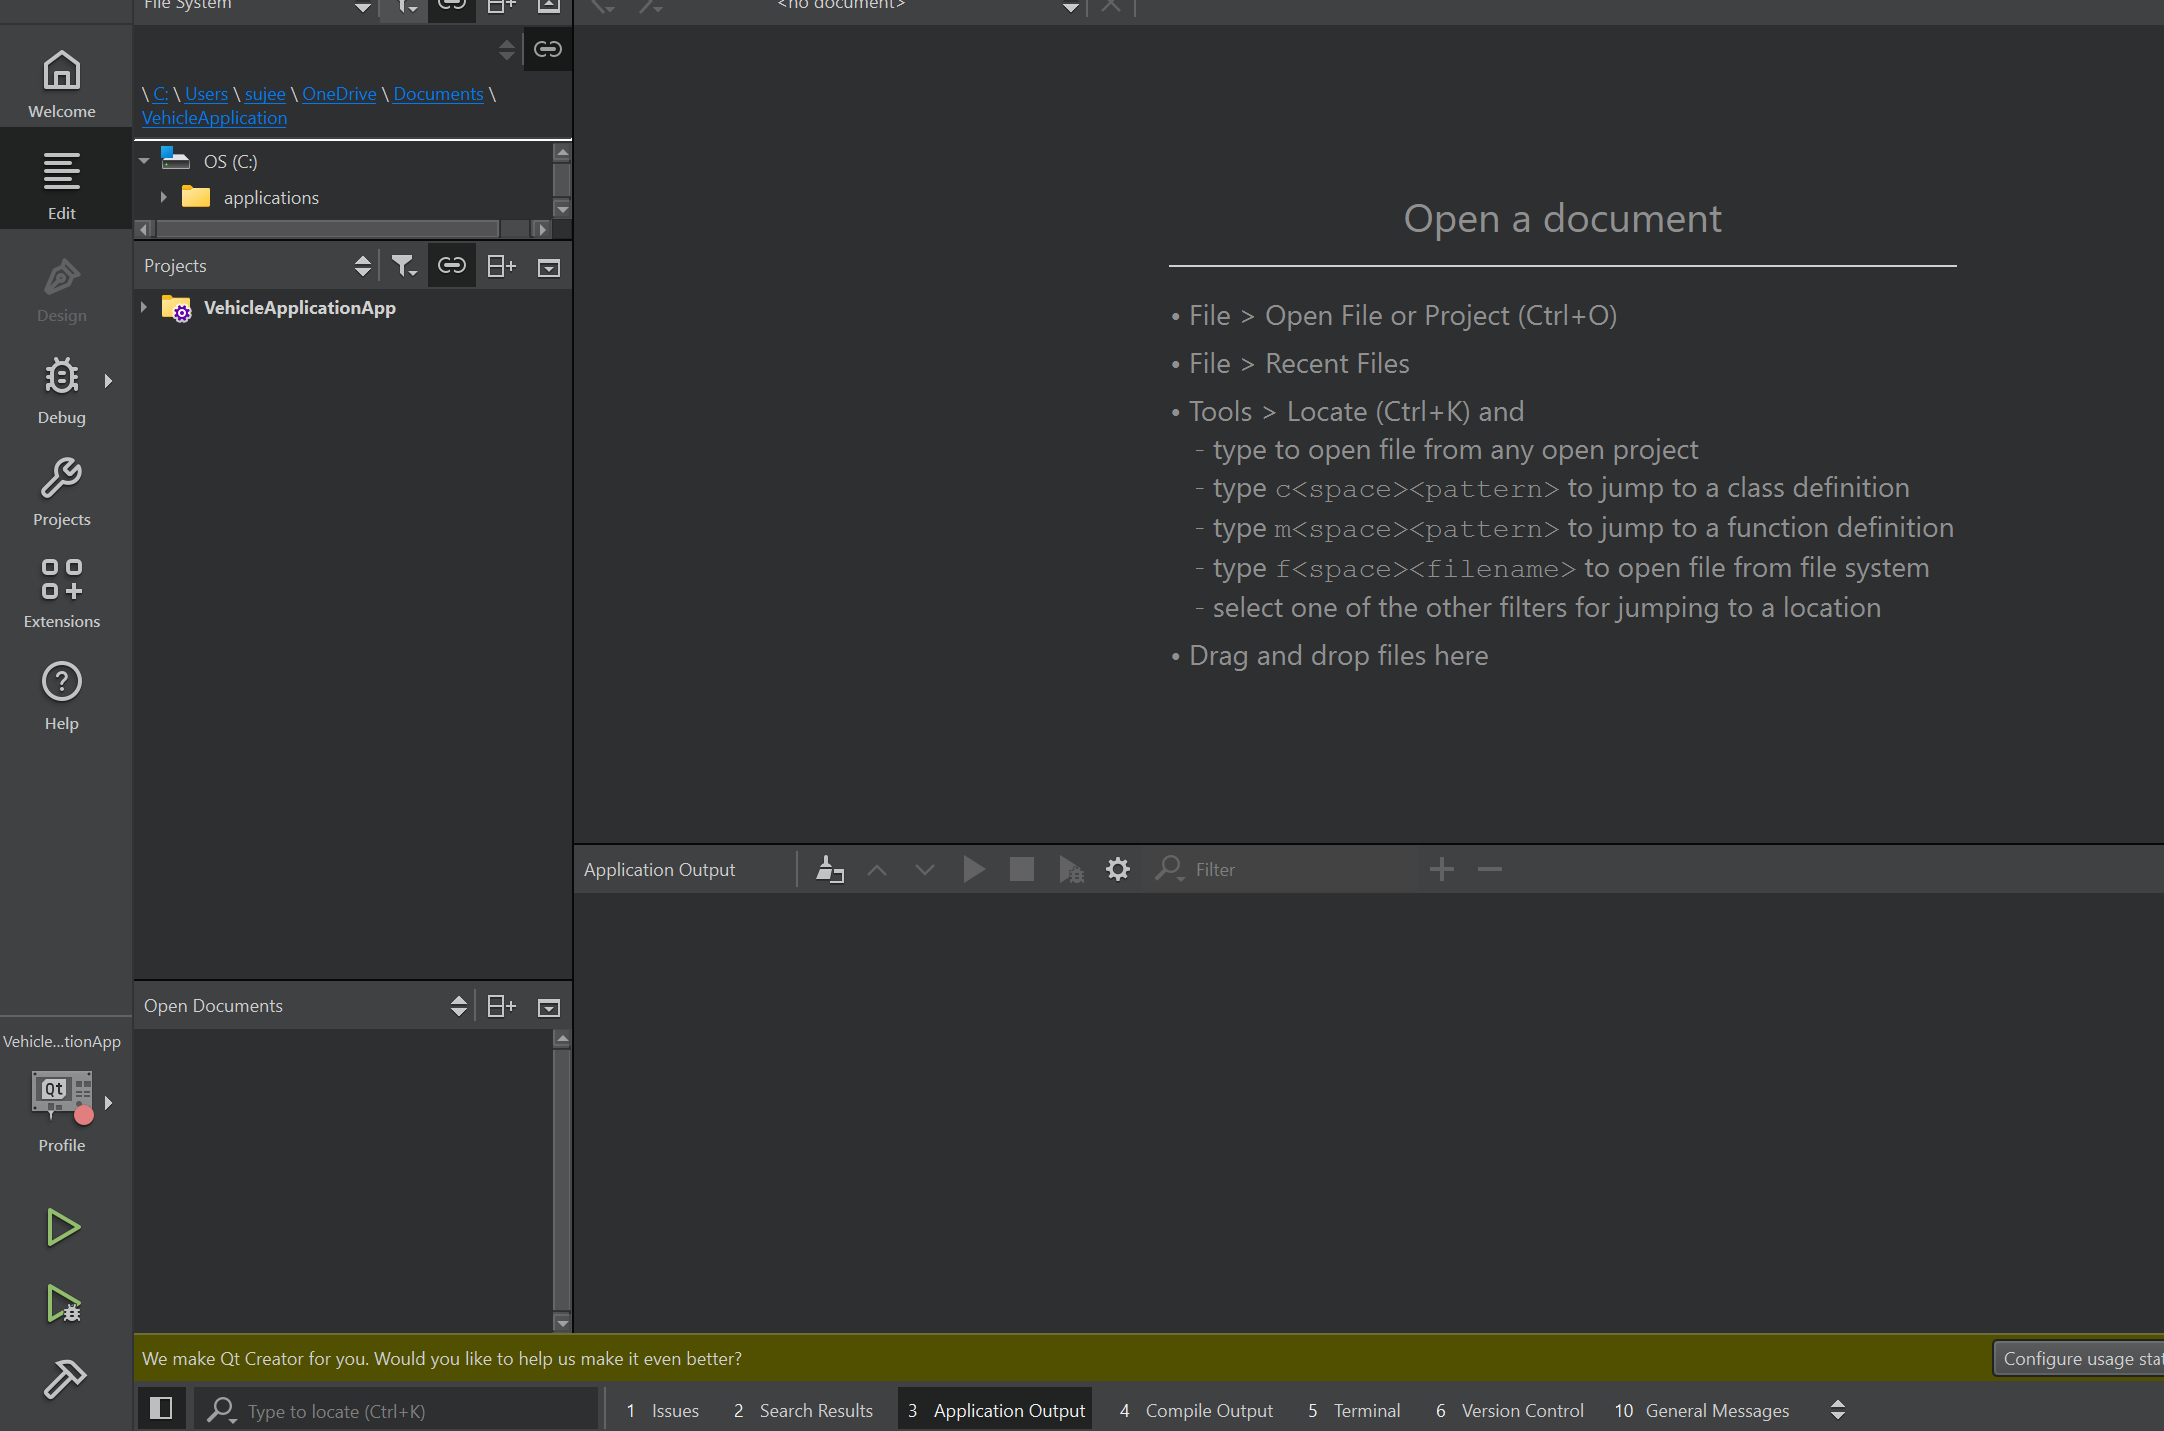Open General Messages tab
The image size is (2164, 1431).
(x=1702, y=1410)
